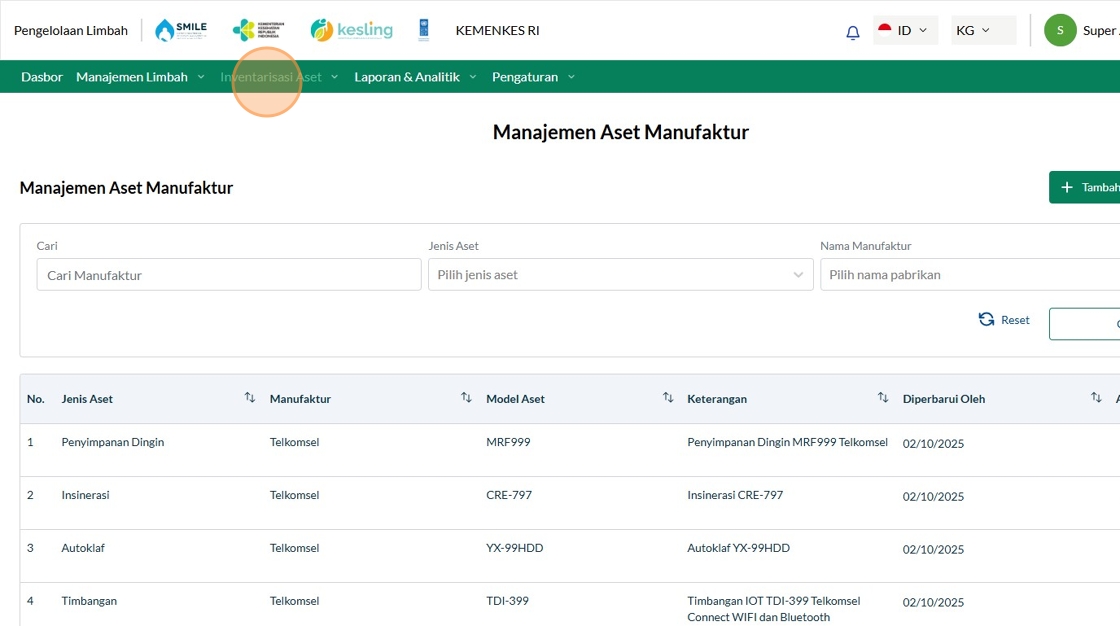Sort the Manufaktur column
Image resolution: width=1120 pixels, height=626 pixels.
[466, 398]
